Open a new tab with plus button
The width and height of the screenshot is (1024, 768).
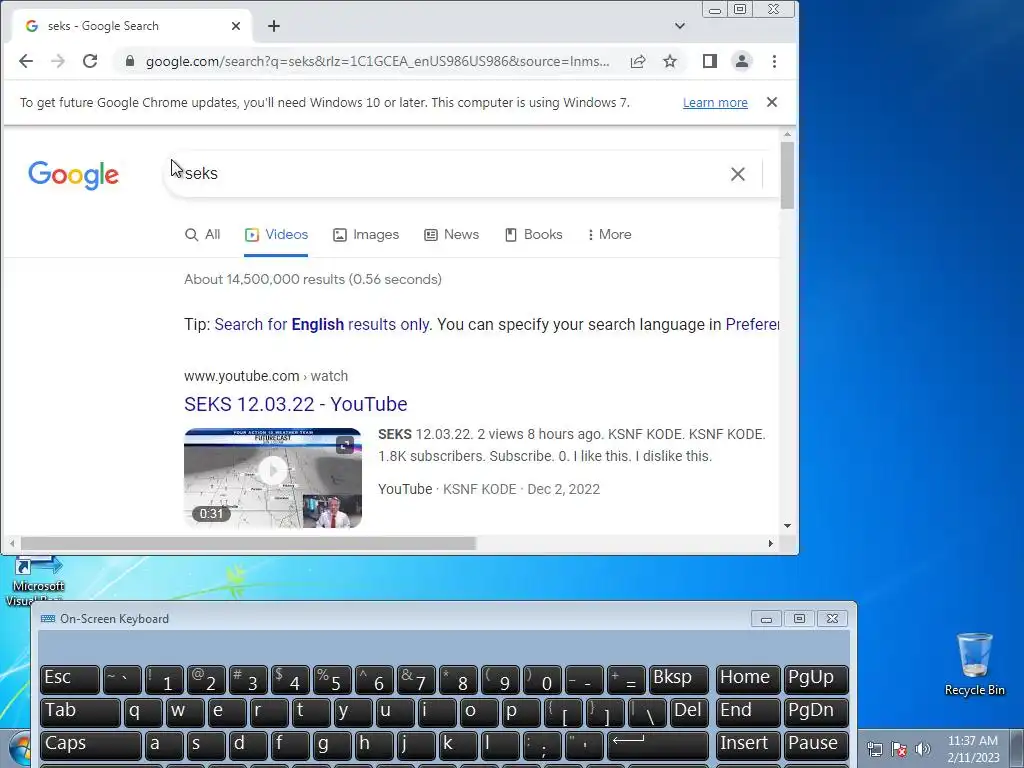pyautogui.click(x=274, y=26)
